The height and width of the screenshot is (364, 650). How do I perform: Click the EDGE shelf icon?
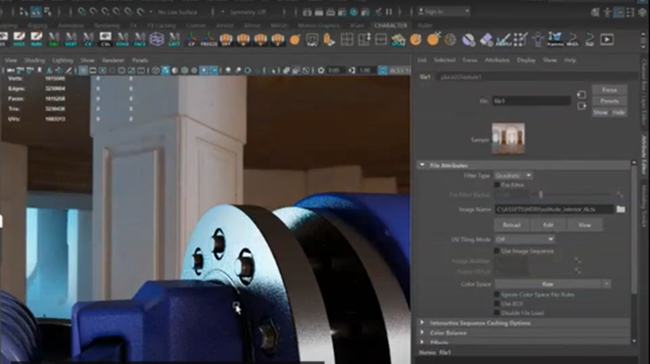click(x=122, y=39)
